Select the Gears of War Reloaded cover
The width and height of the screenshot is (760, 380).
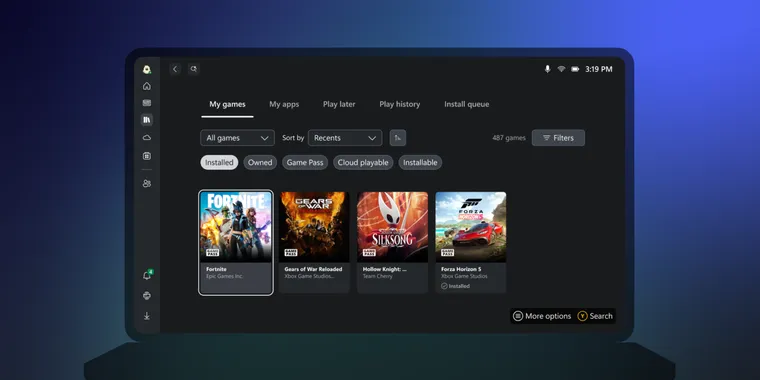[314, 227]
